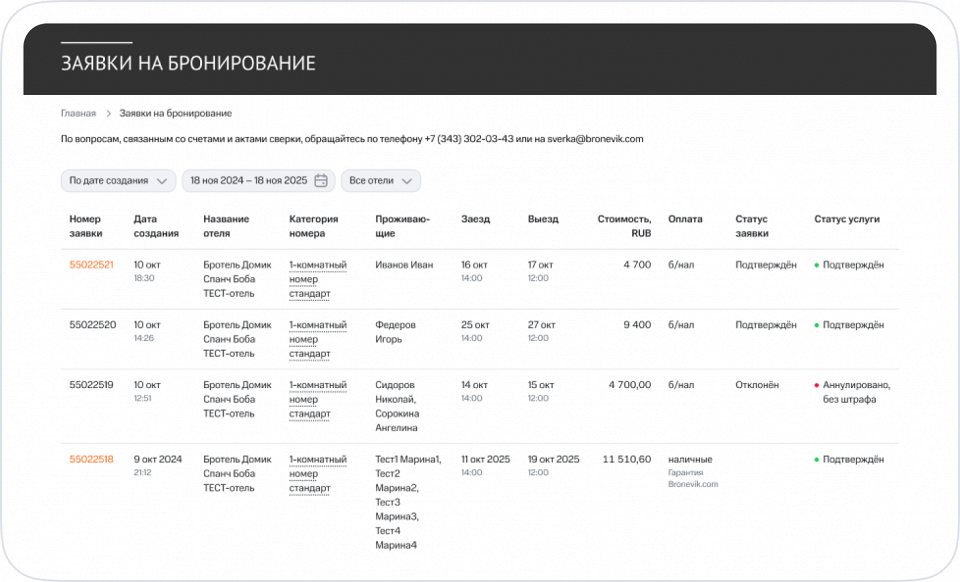Click cost value 9 400
The image size is (960, 582).
click(x=637, y=325)
